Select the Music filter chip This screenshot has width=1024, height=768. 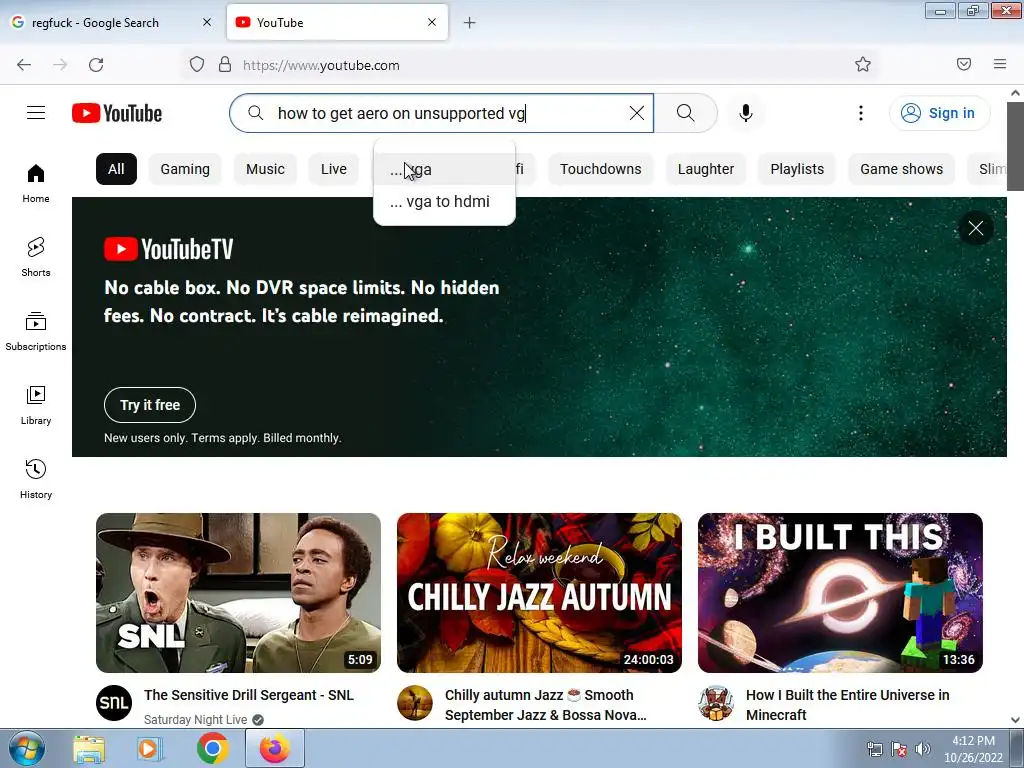[x=265, y=169]
